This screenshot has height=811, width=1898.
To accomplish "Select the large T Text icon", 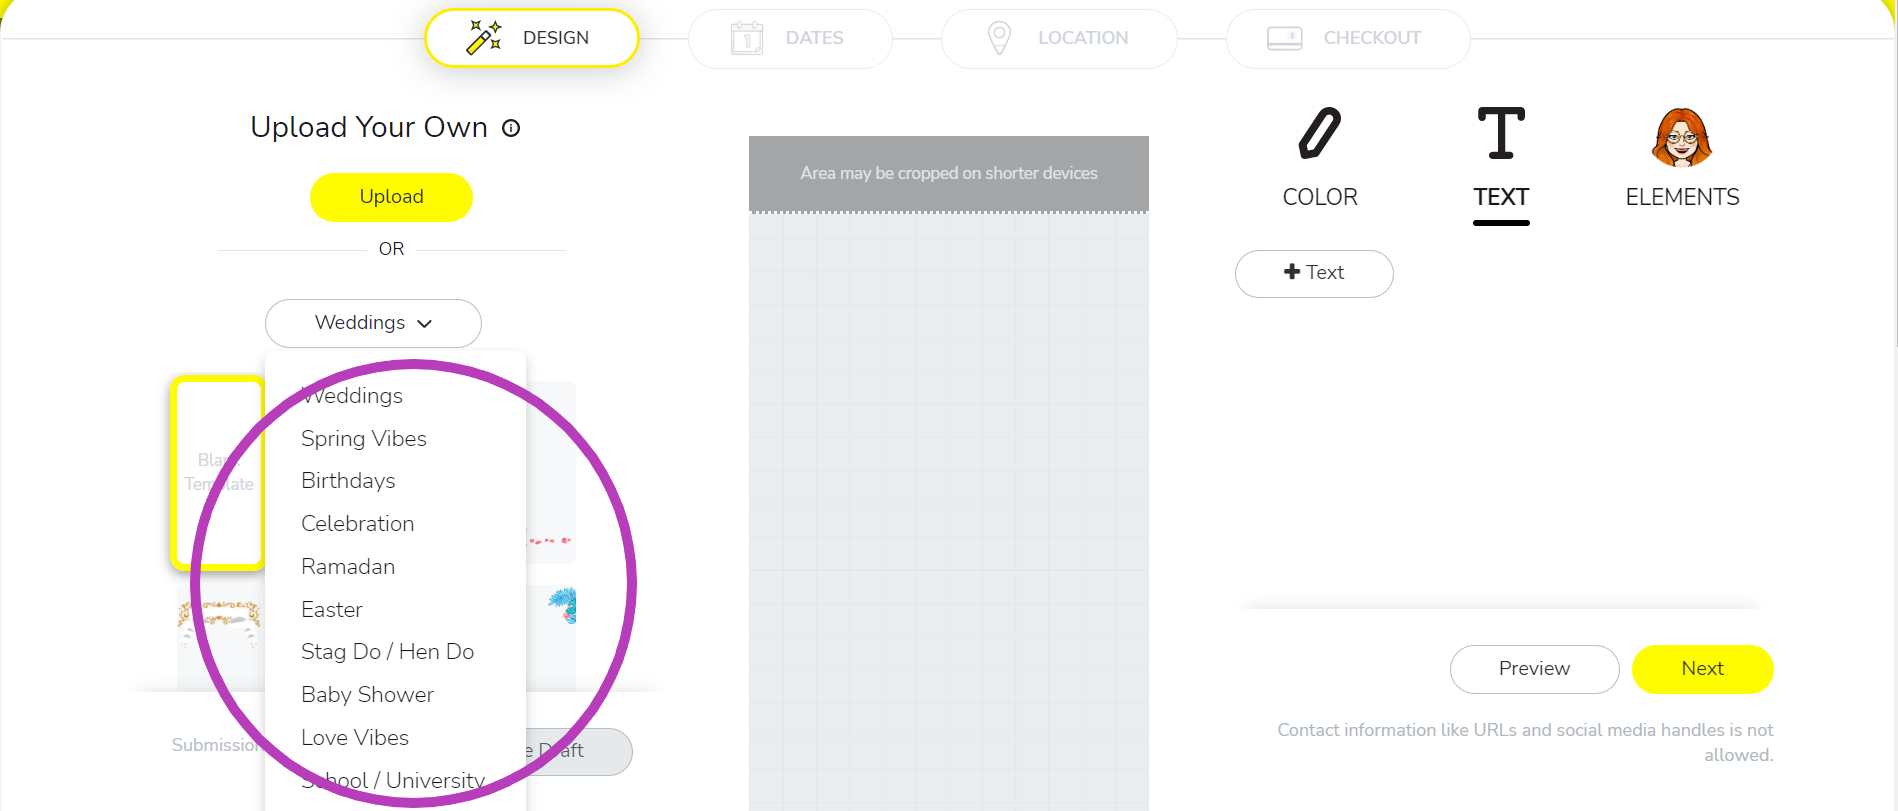I will tap(1501, 133).
